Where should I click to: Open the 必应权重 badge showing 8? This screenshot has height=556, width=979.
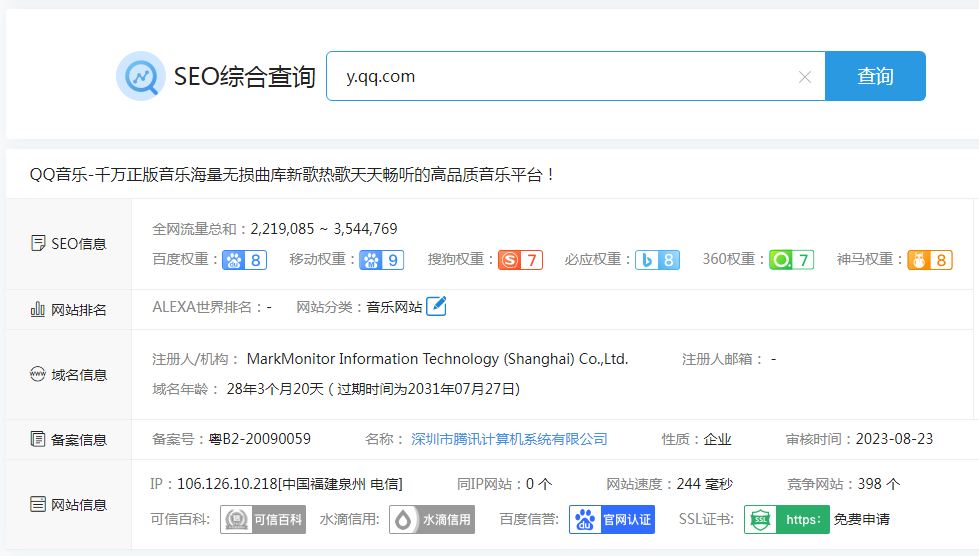(x=657, y=260)
